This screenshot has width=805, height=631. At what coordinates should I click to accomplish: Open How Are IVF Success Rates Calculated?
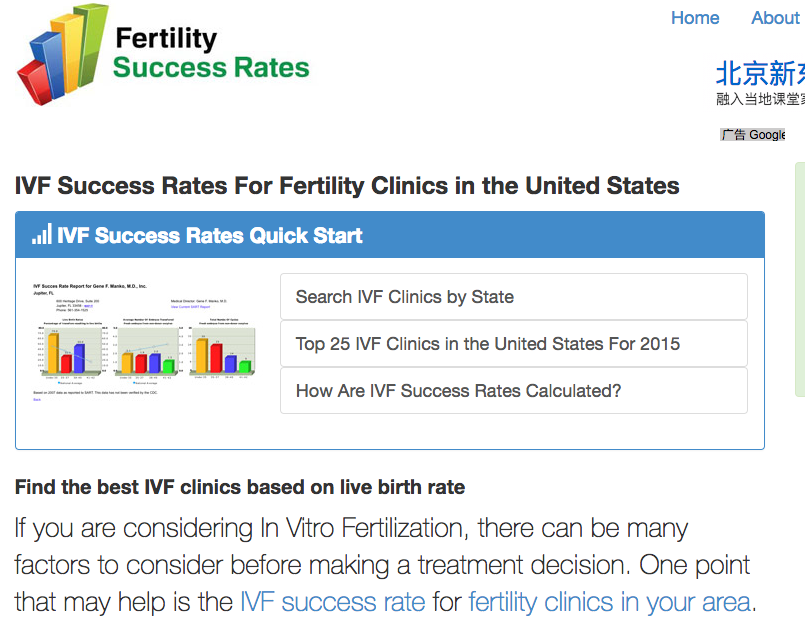pyautogui.click(x=513, y=391)
